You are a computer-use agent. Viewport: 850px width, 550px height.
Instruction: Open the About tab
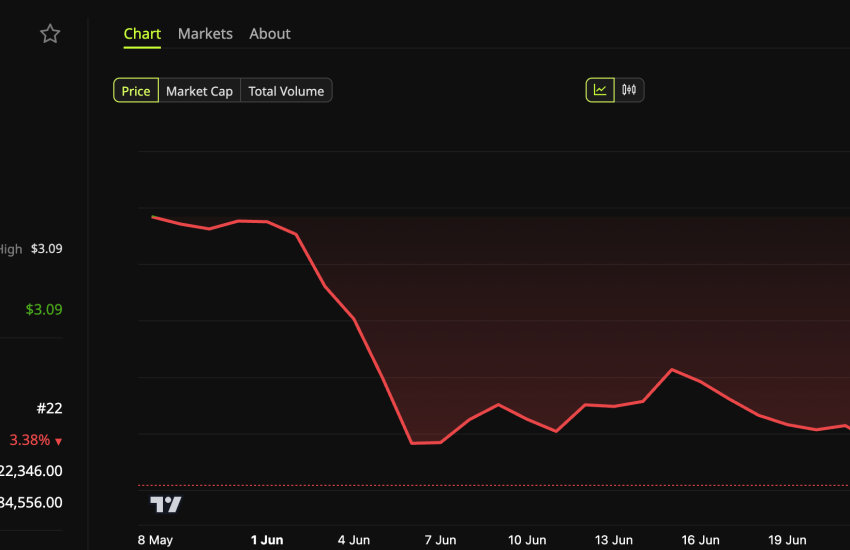tap(269, 34)
